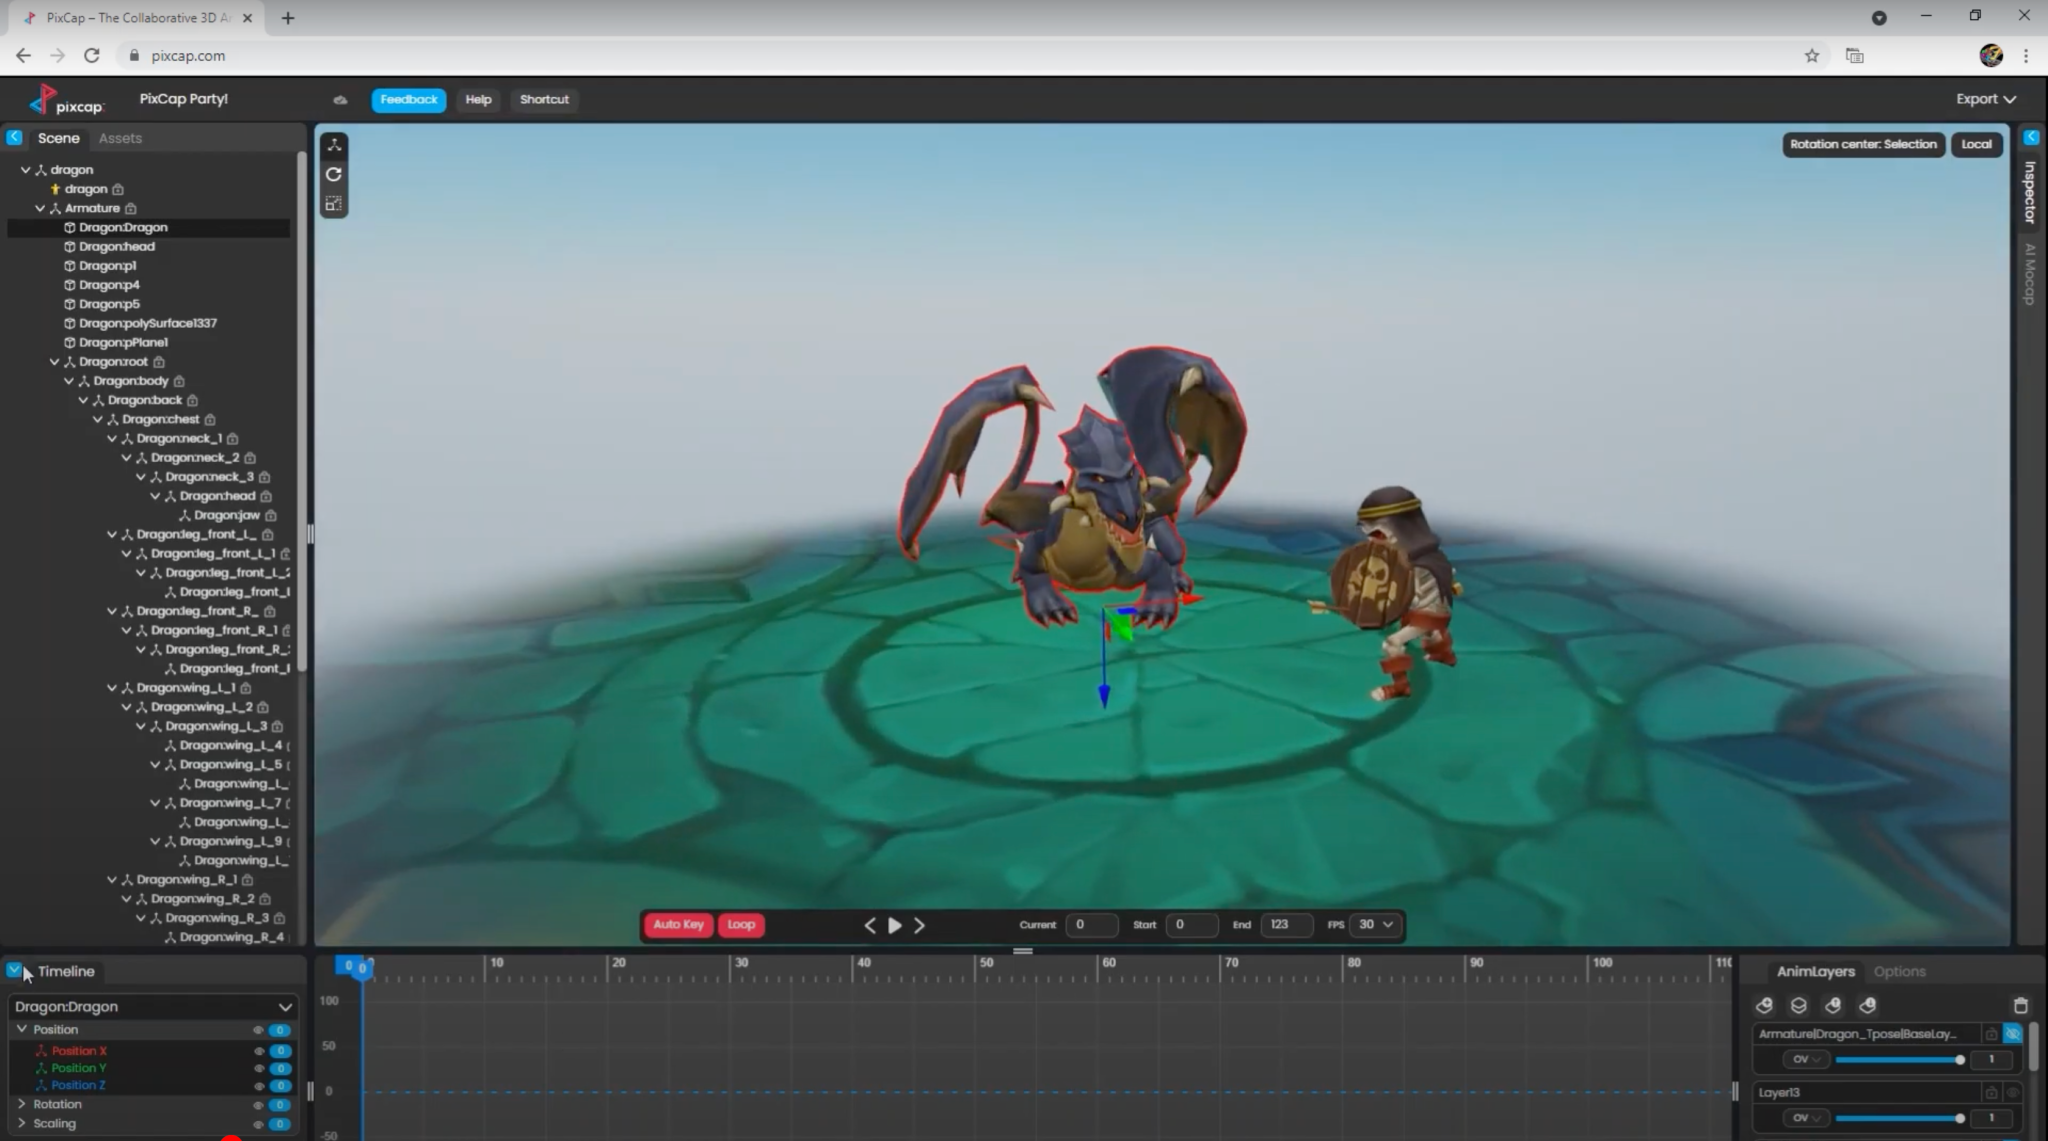Image resolution: width=2048 pixels, height=1141 pixels.
Task: Click the delete layer trash icon in AnimLayers
Action: click(x=2022, y=1005)
